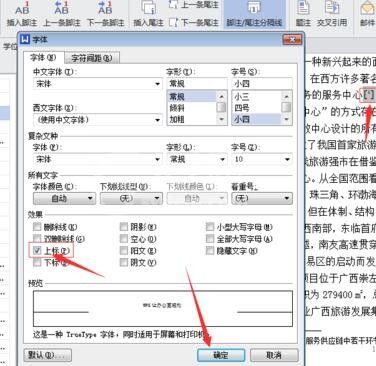The width and height of the screenshot is (376, 366).
Task: Click scroll-down arrow of font style list
Action: [x=221, y=119]
